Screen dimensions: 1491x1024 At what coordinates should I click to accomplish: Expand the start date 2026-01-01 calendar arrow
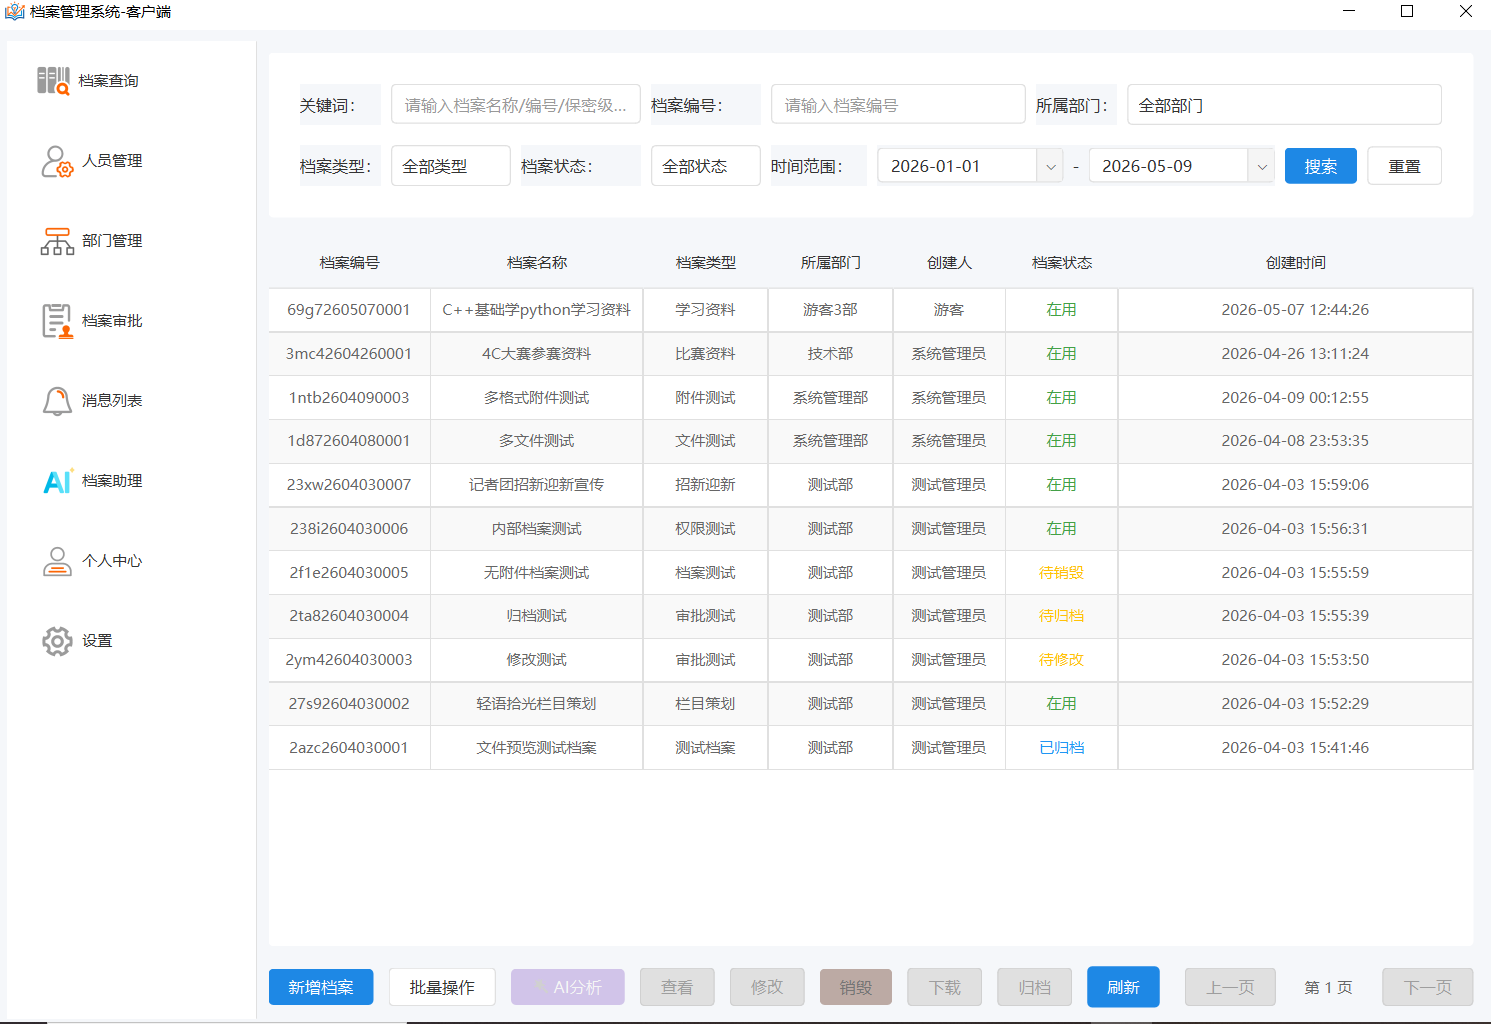(1050, 166)
